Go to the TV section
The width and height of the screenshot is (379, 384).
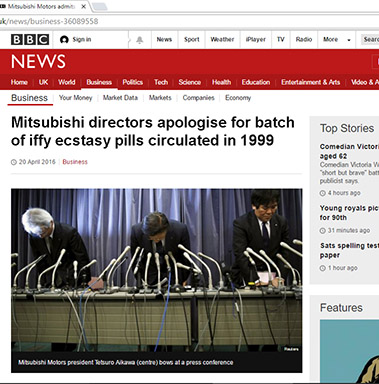coord(281,39)
